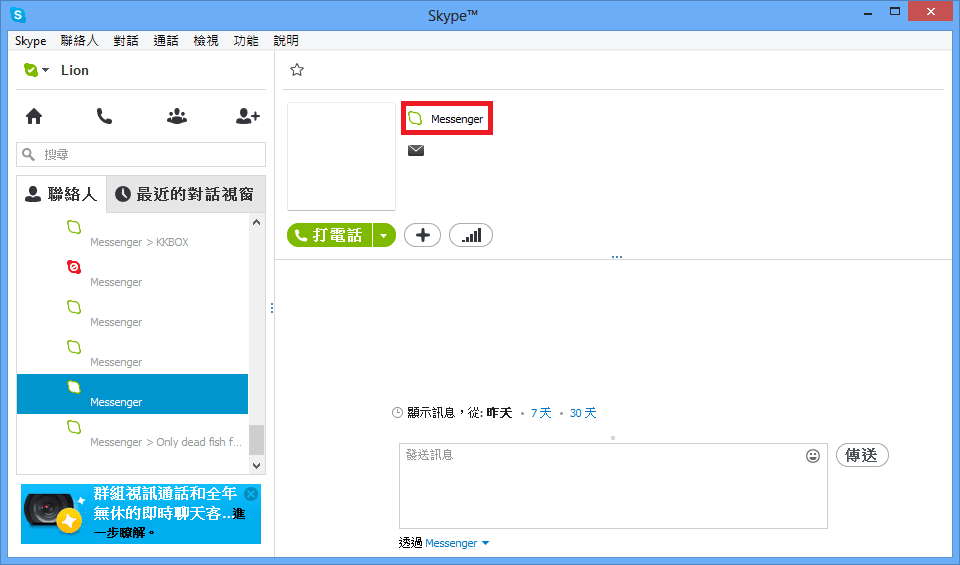960x565 pixels.
Task: Switch to the 聯絡人 tab
Action: pyautogui.click(x=61, y=194)
